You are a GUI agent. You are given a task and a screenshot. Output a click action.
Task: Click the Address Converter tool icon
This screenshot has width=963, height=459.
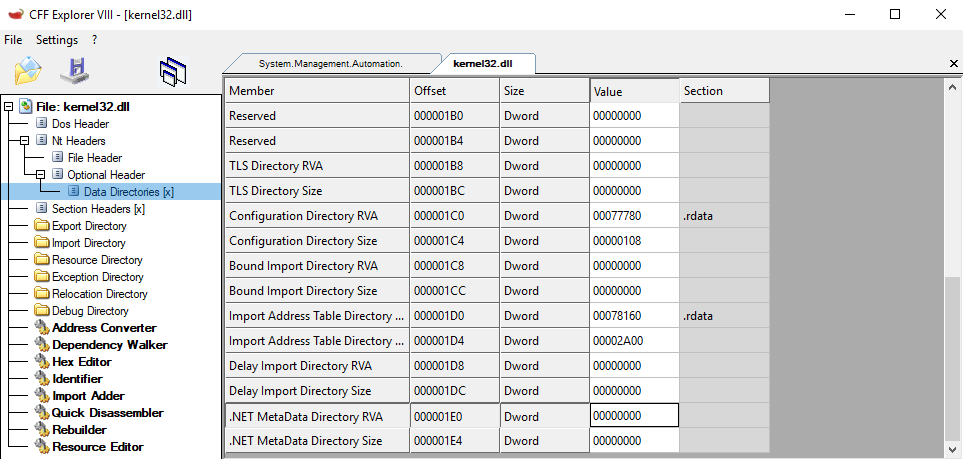click(42, 328)
